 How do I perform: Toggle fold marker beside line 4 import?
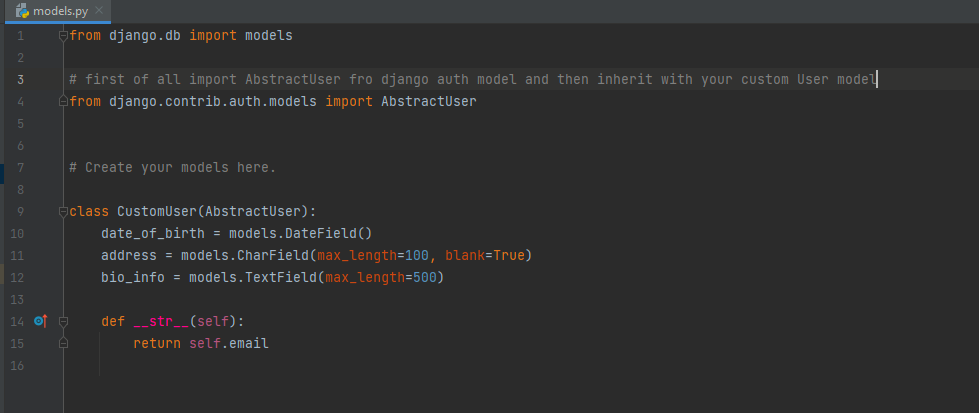[63, 101]
